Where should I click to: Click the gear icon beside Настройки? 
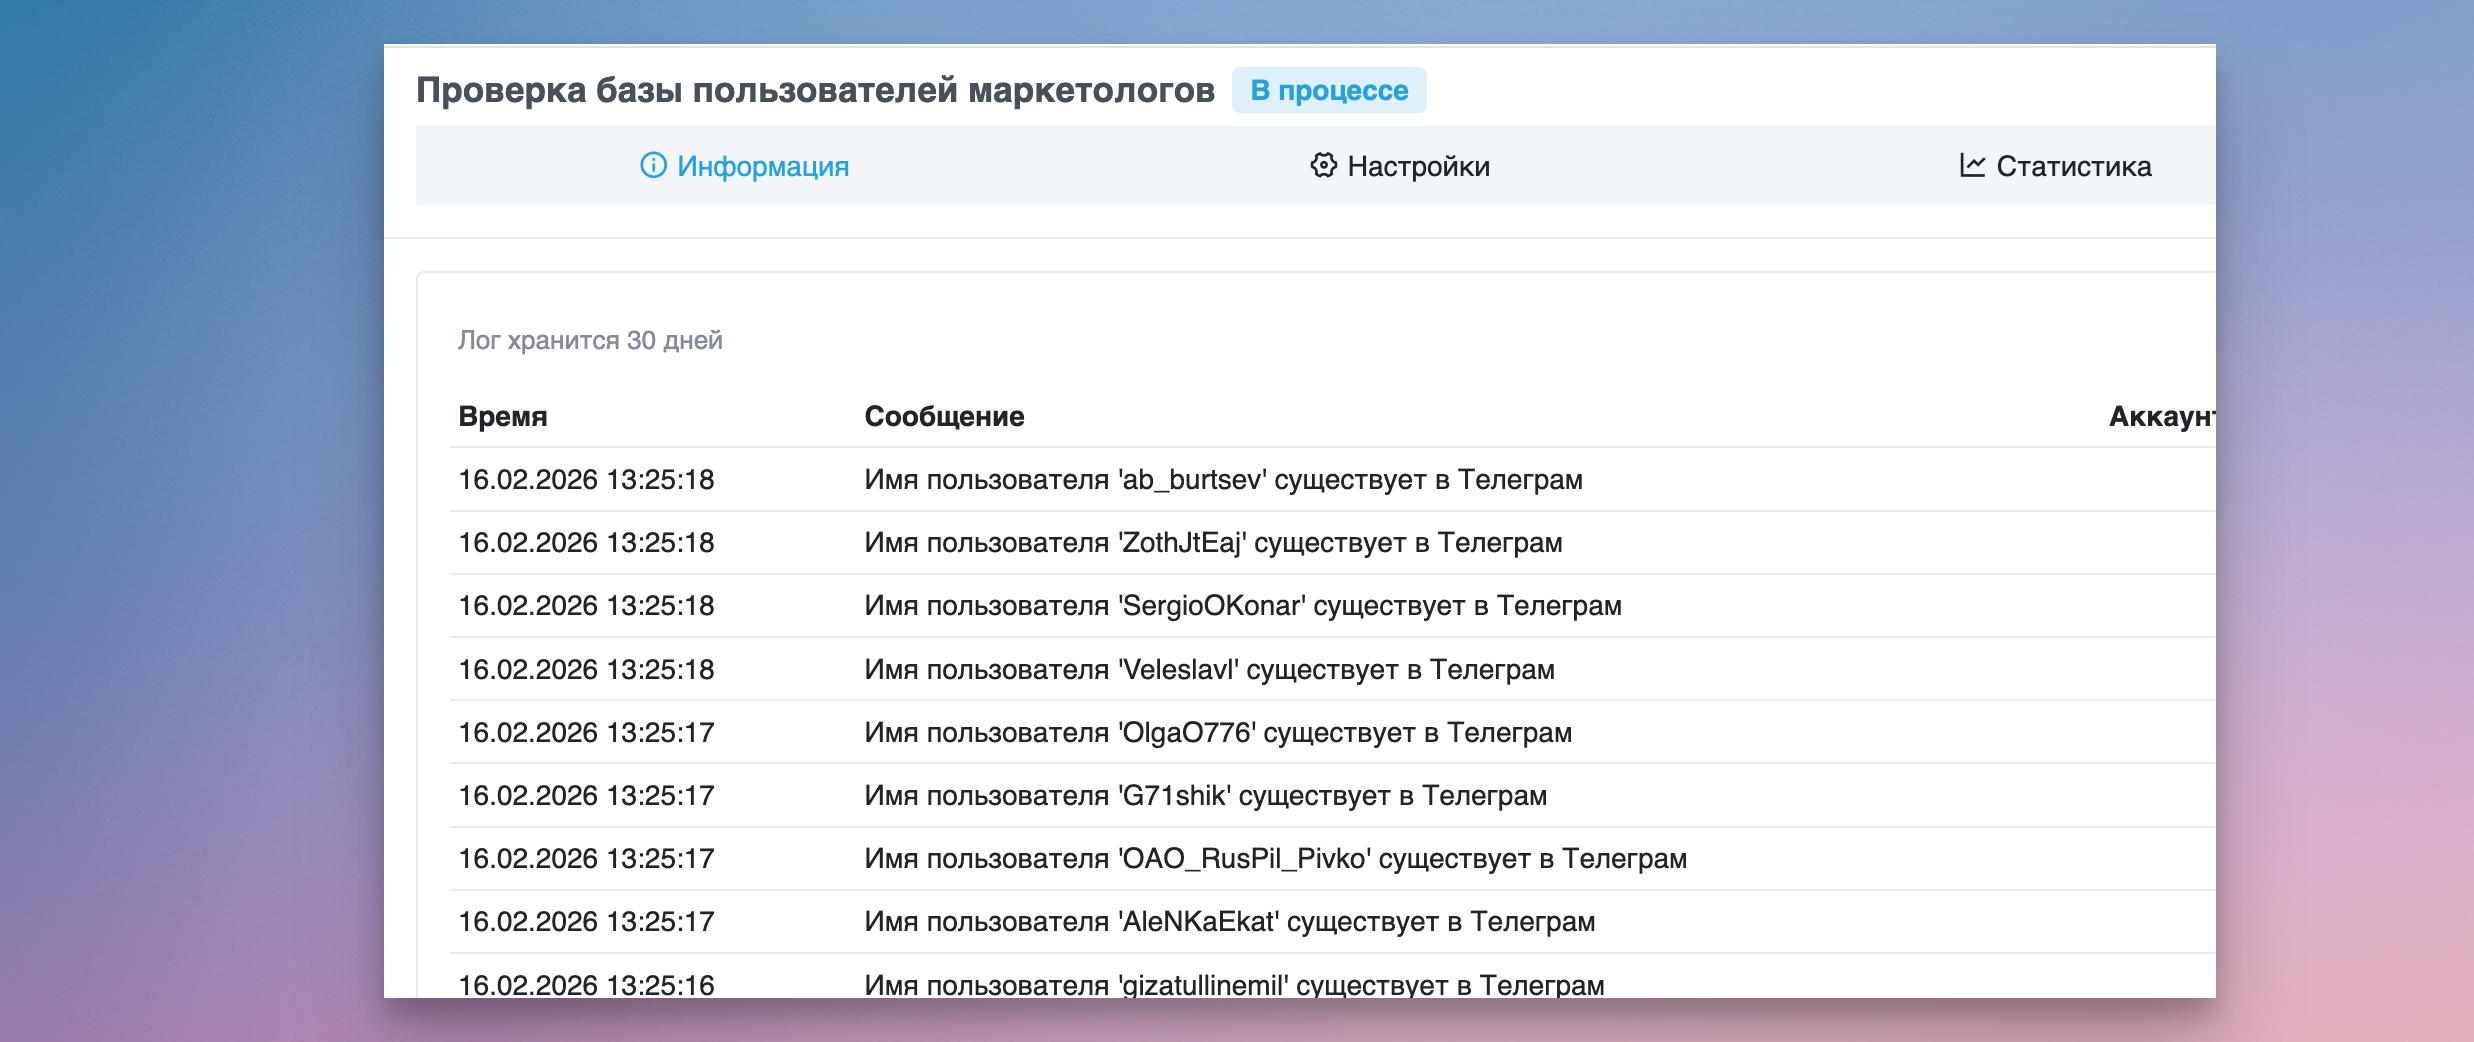pos(1323,165)
